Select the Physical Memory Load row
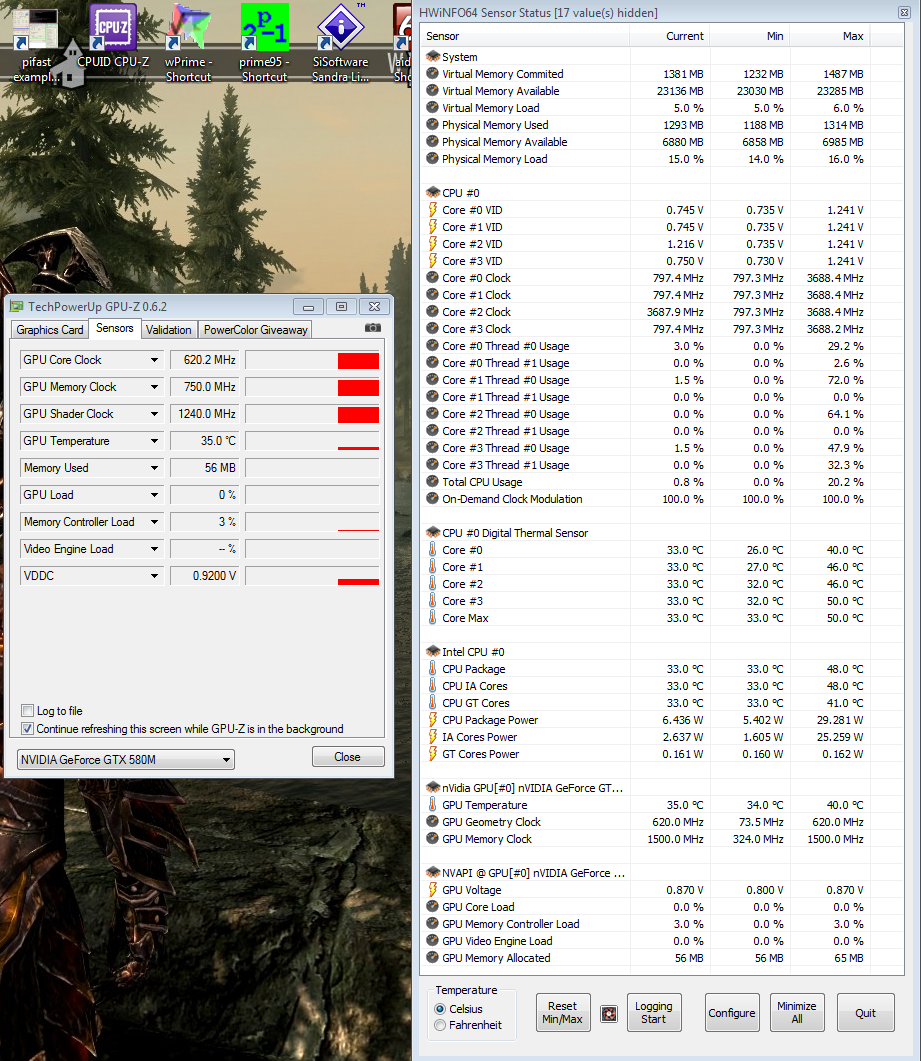This screenshot has height=1061, width=921. point(662,159)
